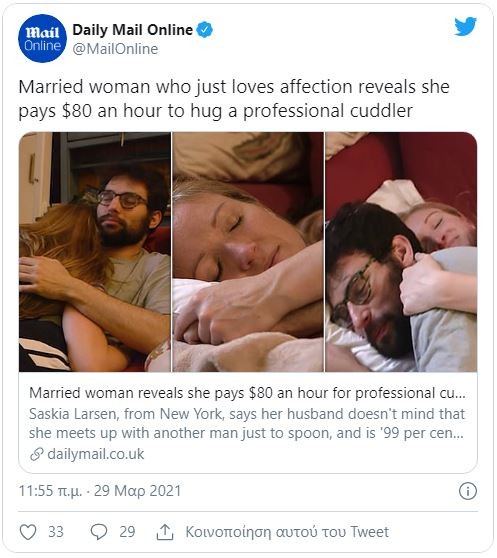The height and width of the screenshot is (558, 497).
Task: Click the 29 replies count
Action: [127, 532]
